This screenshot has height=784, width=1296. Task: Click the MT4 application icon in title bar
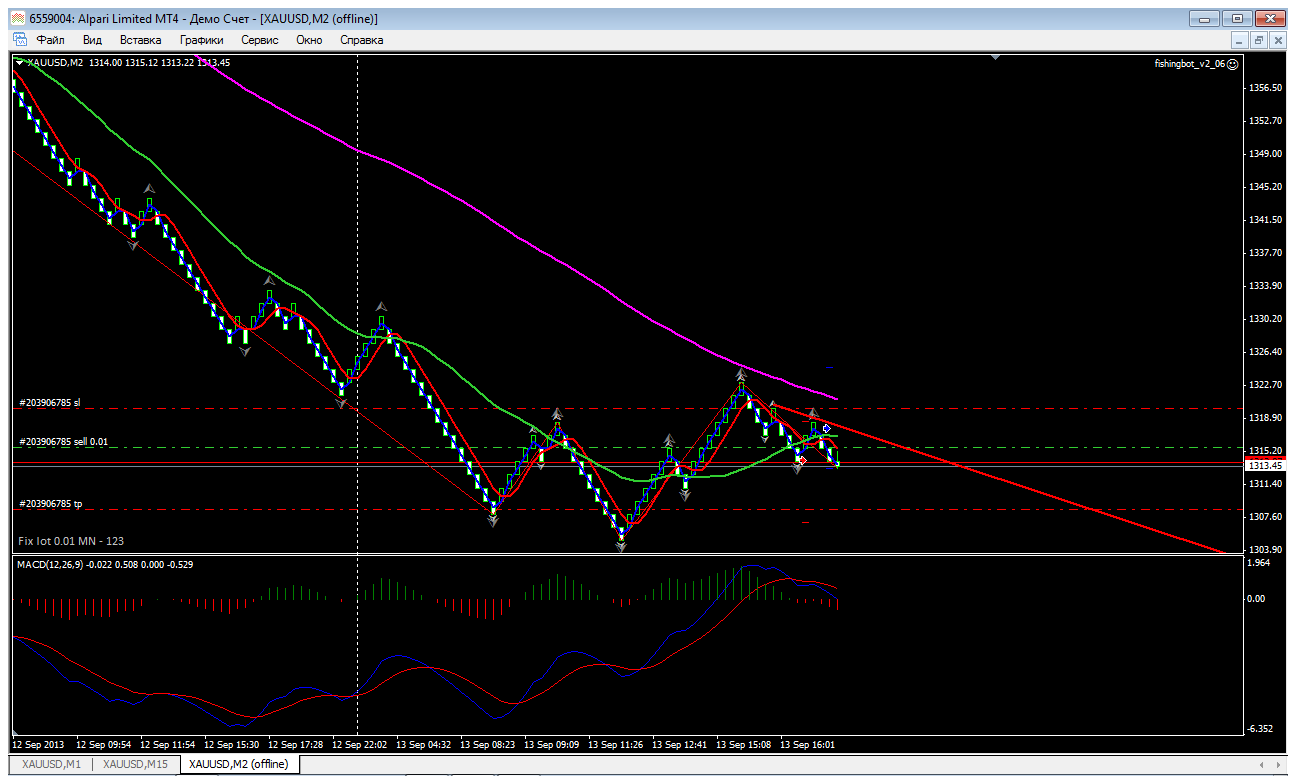[x=17, y=18]
